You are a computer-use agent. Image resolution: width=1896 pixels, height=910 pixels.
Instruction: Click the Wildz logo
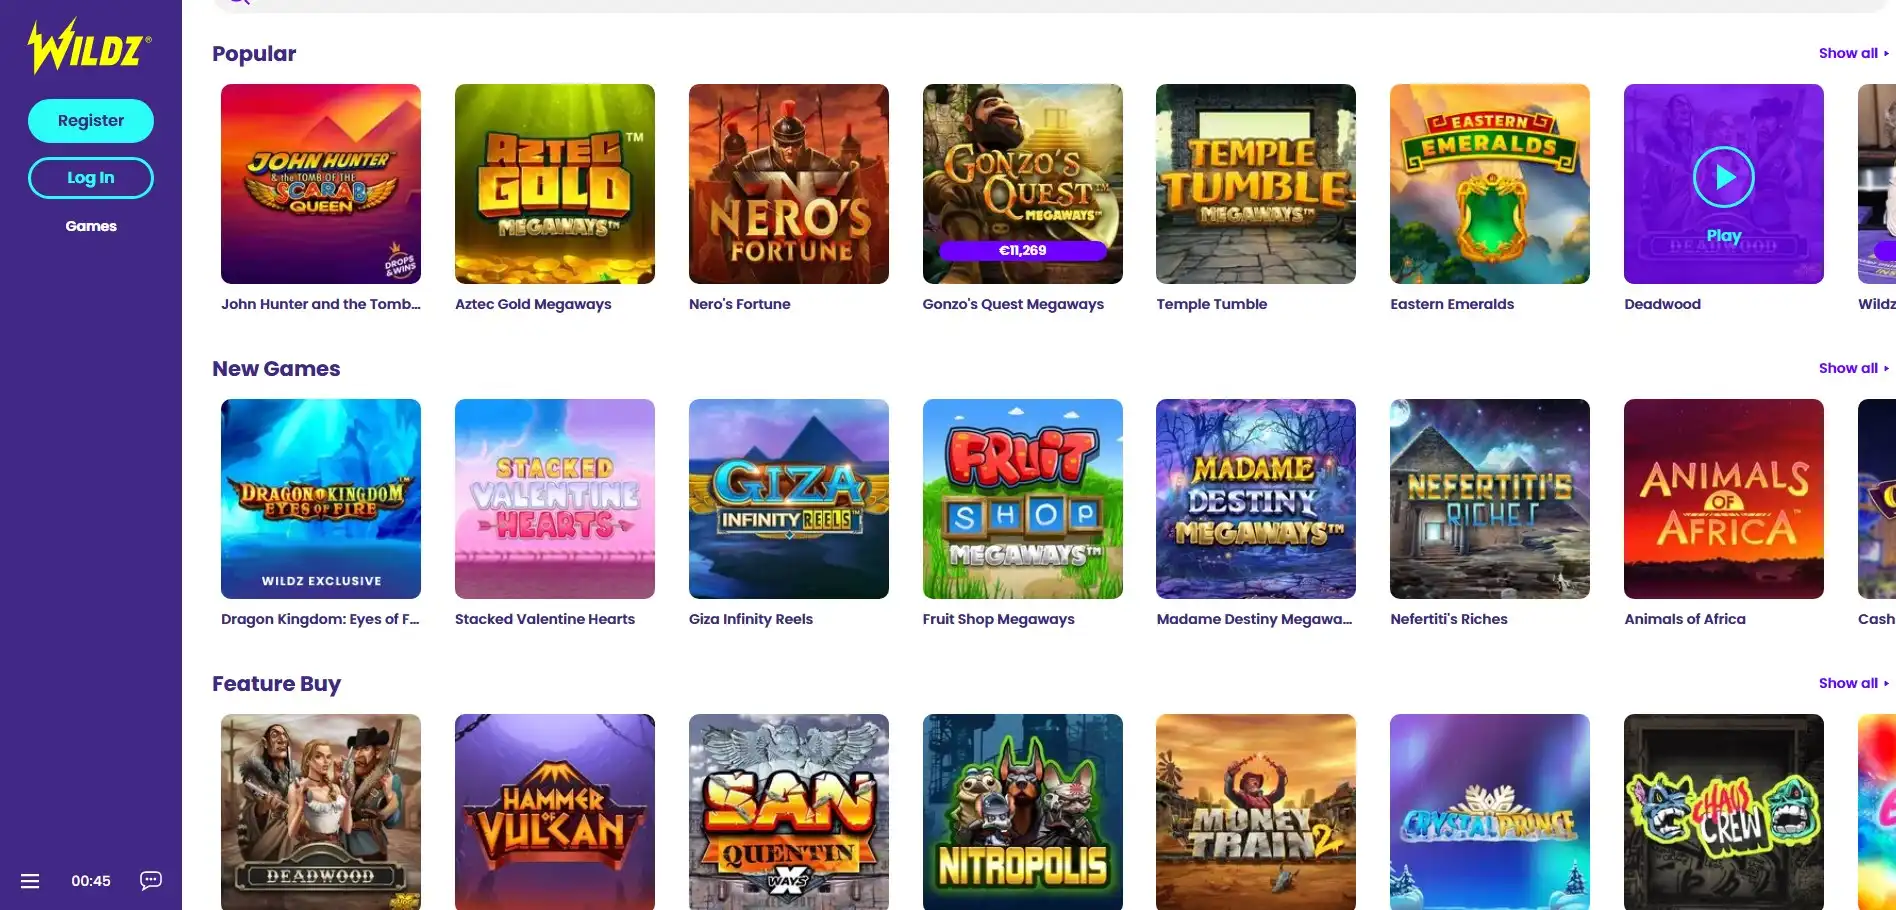(x=89, y=47)
